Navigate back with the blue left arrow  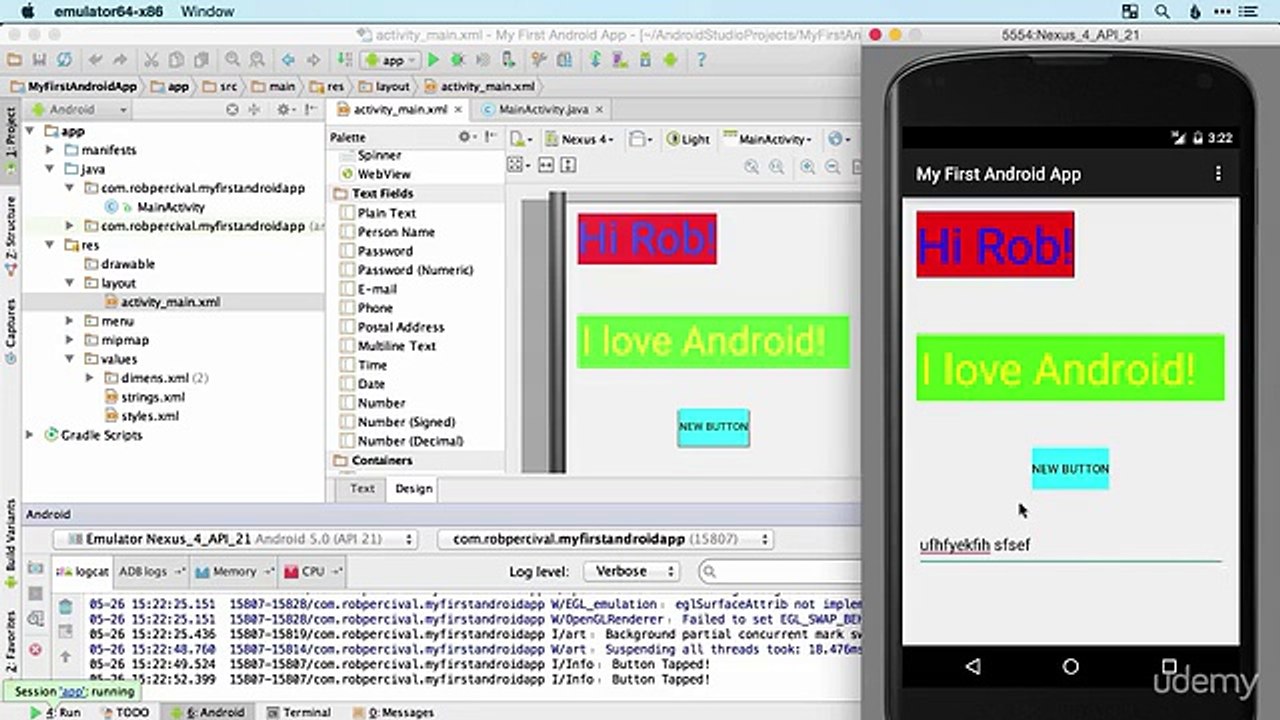point(288,60)
